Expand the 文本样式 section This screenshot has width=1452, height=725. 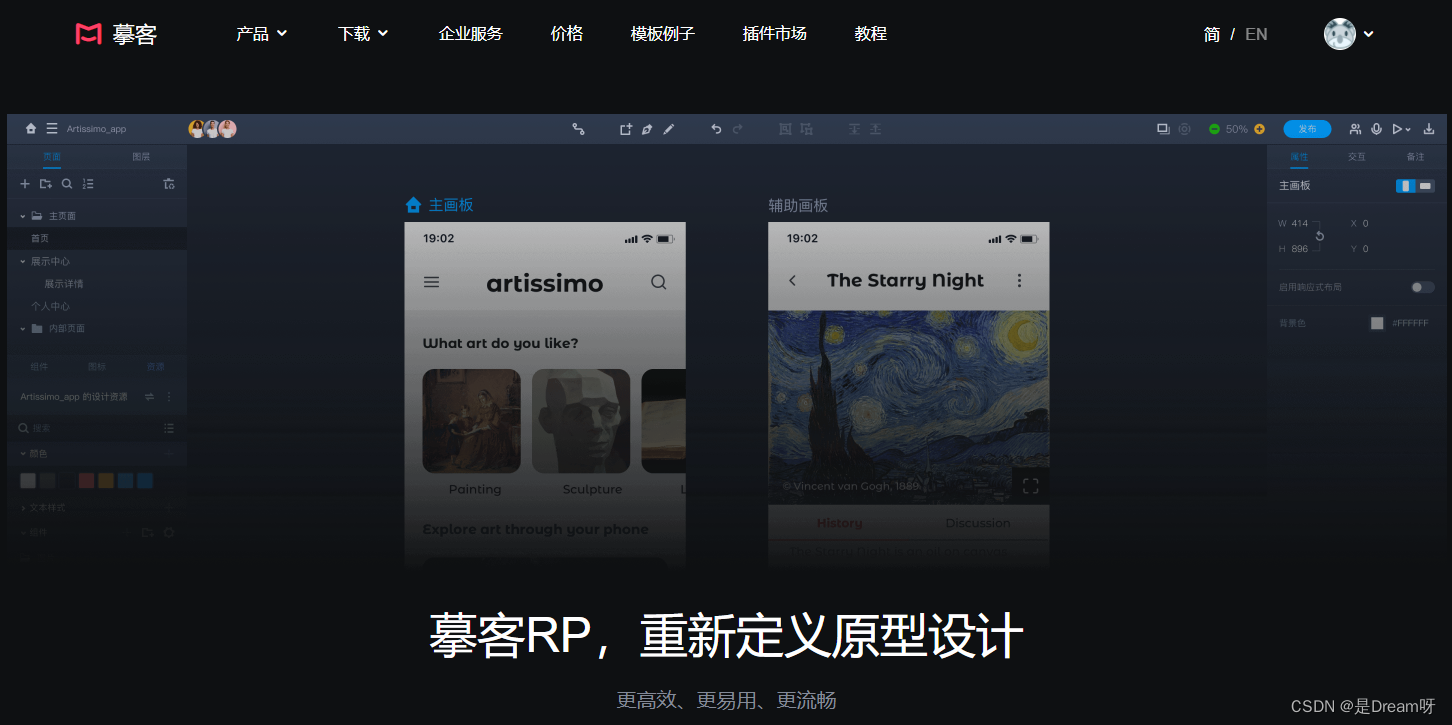point(23,508)
